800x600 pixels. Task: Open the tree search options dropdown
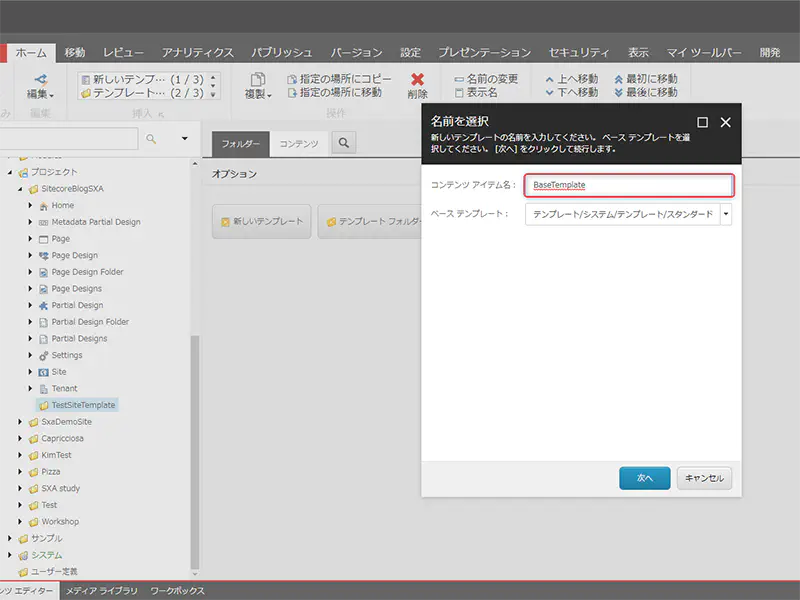(185, 139)
